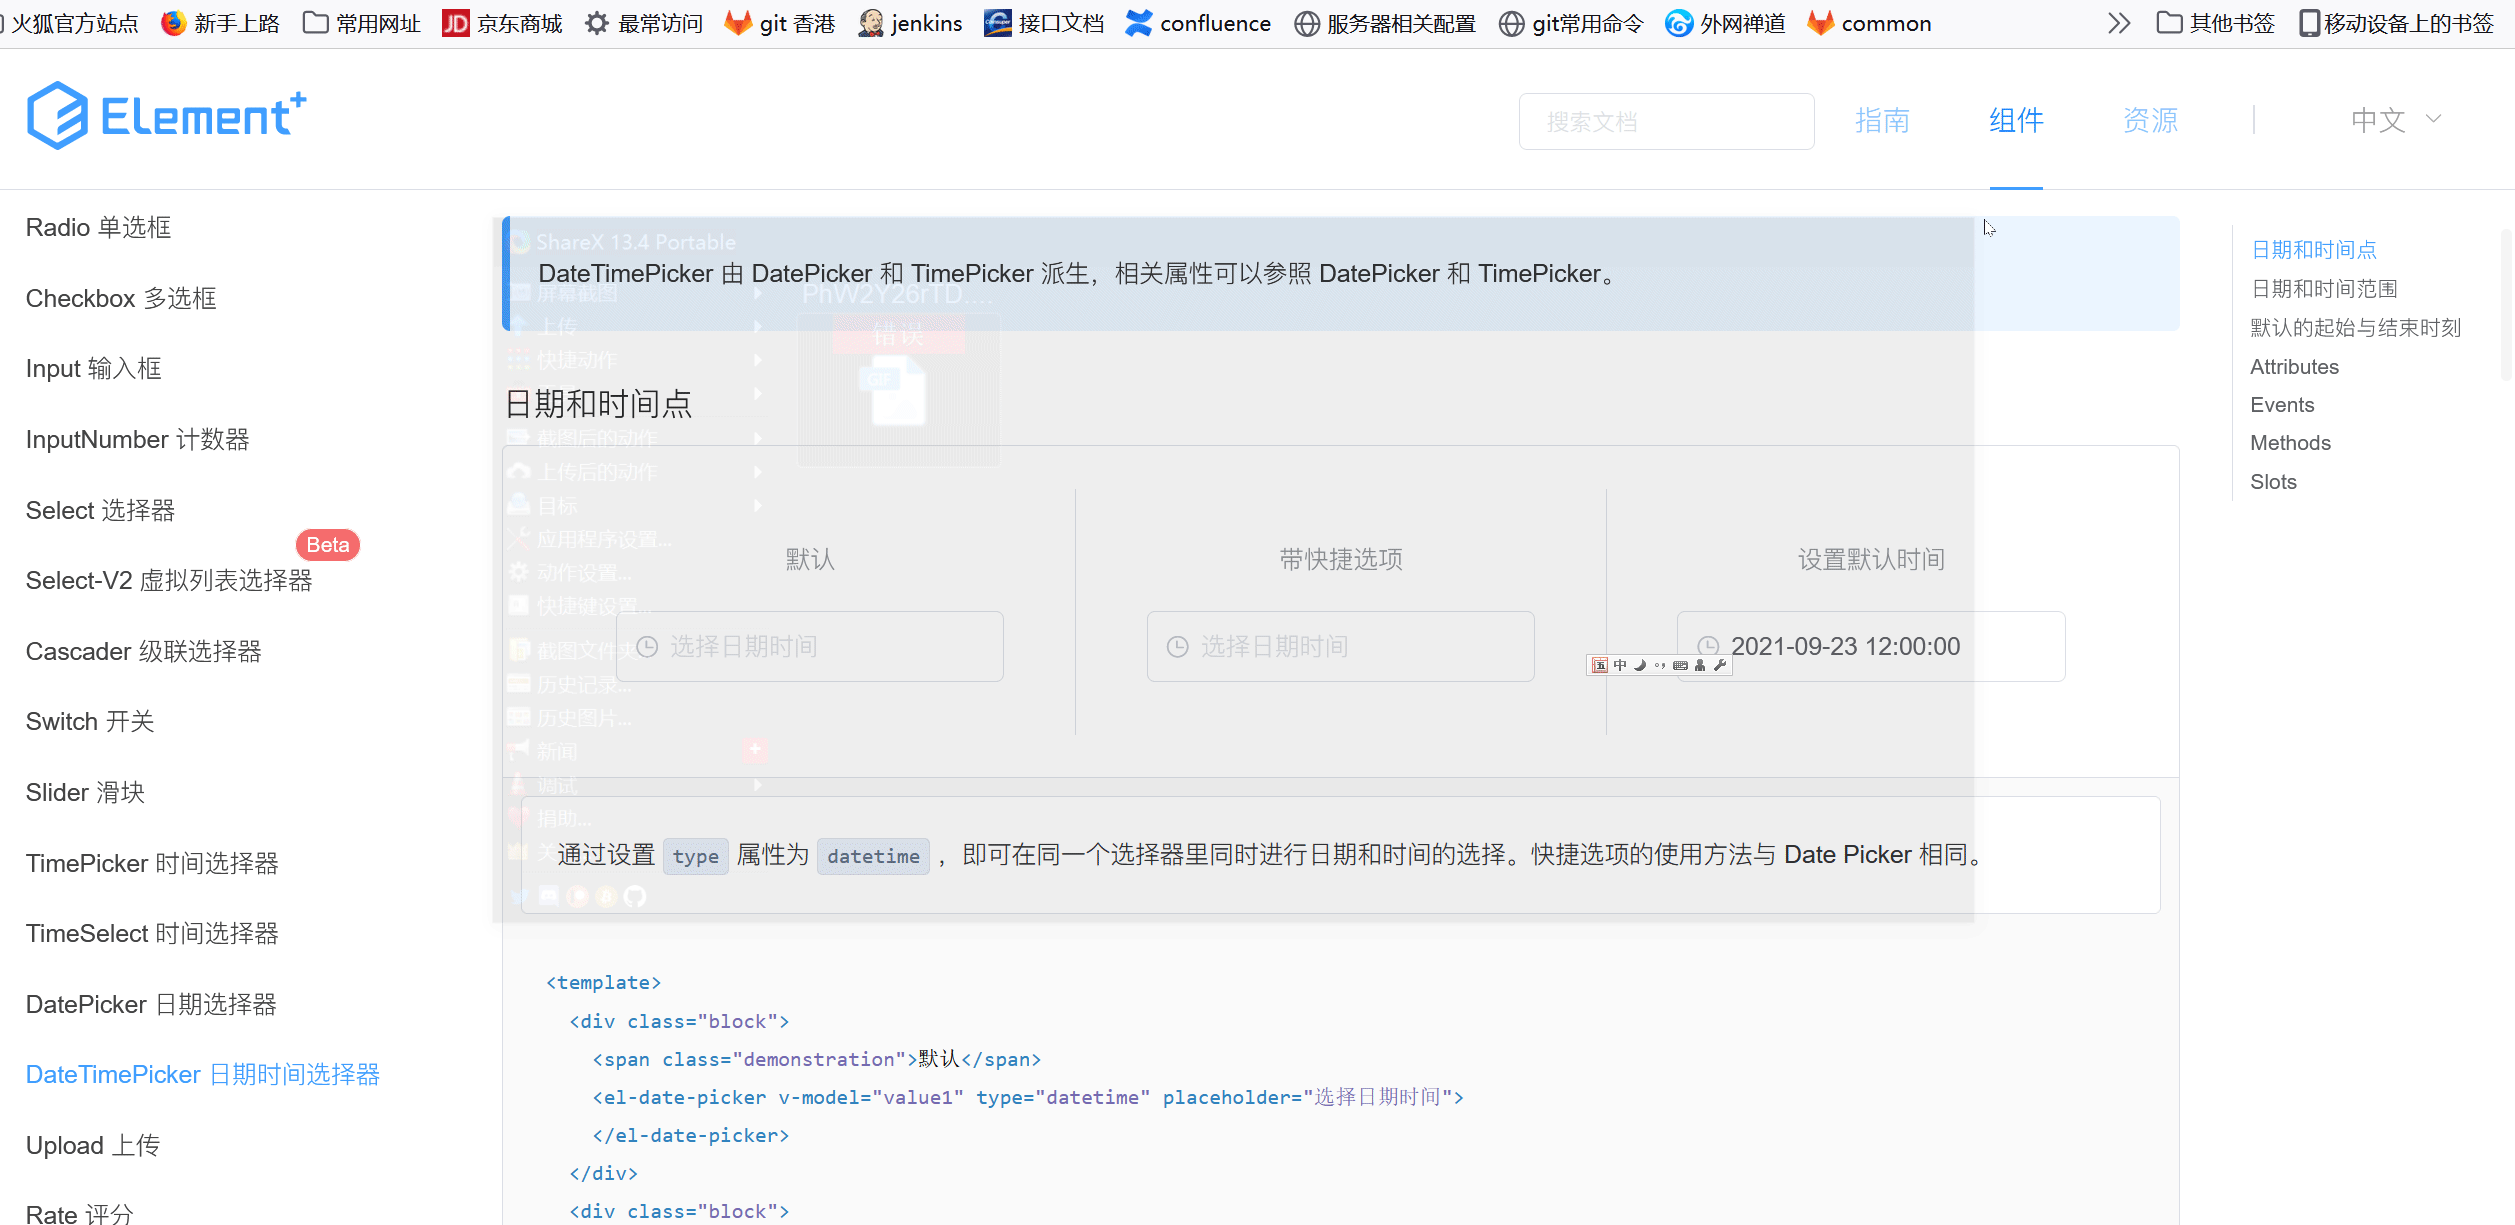2515x1225 pixels.
Task: Switch to the 指南 tab
Action: [1882, 120]
